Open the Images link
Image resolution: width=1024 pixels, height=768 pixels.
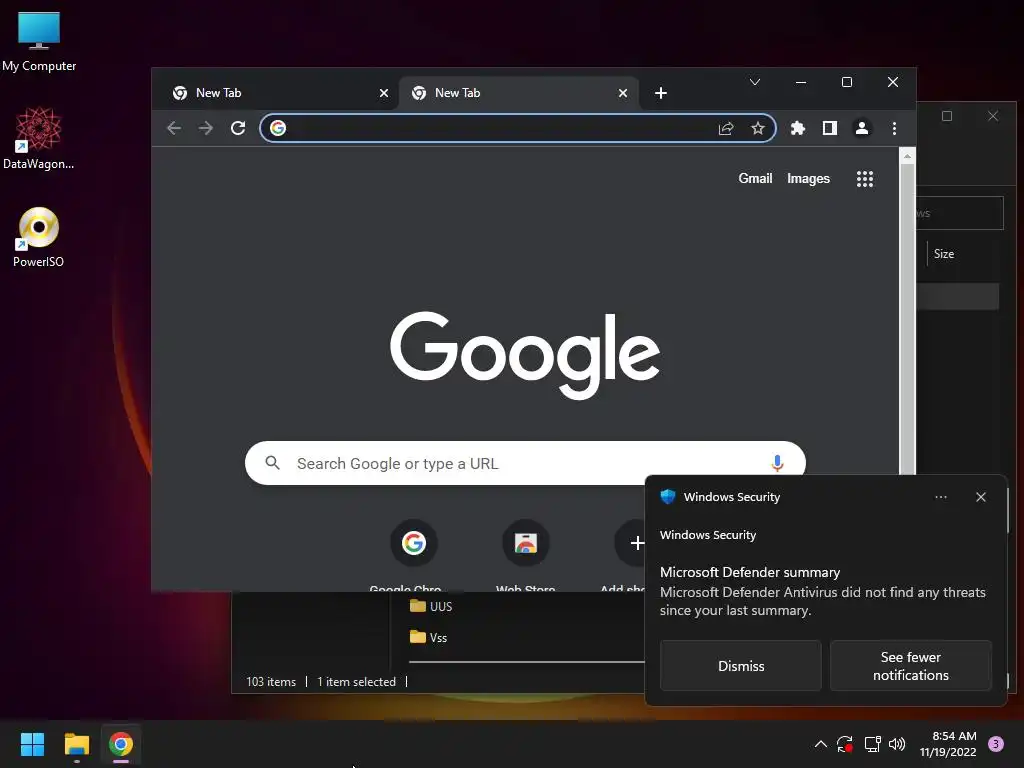808,178
